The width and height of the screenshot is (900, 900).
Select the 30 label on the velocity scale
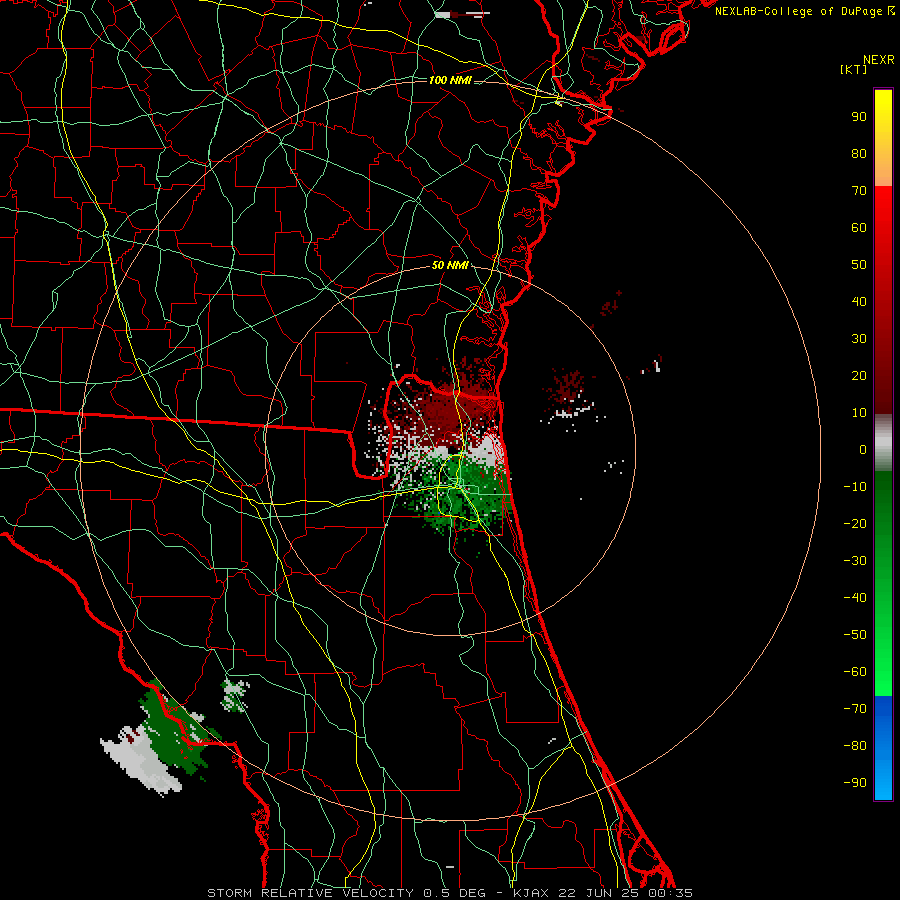coord(859,339)
